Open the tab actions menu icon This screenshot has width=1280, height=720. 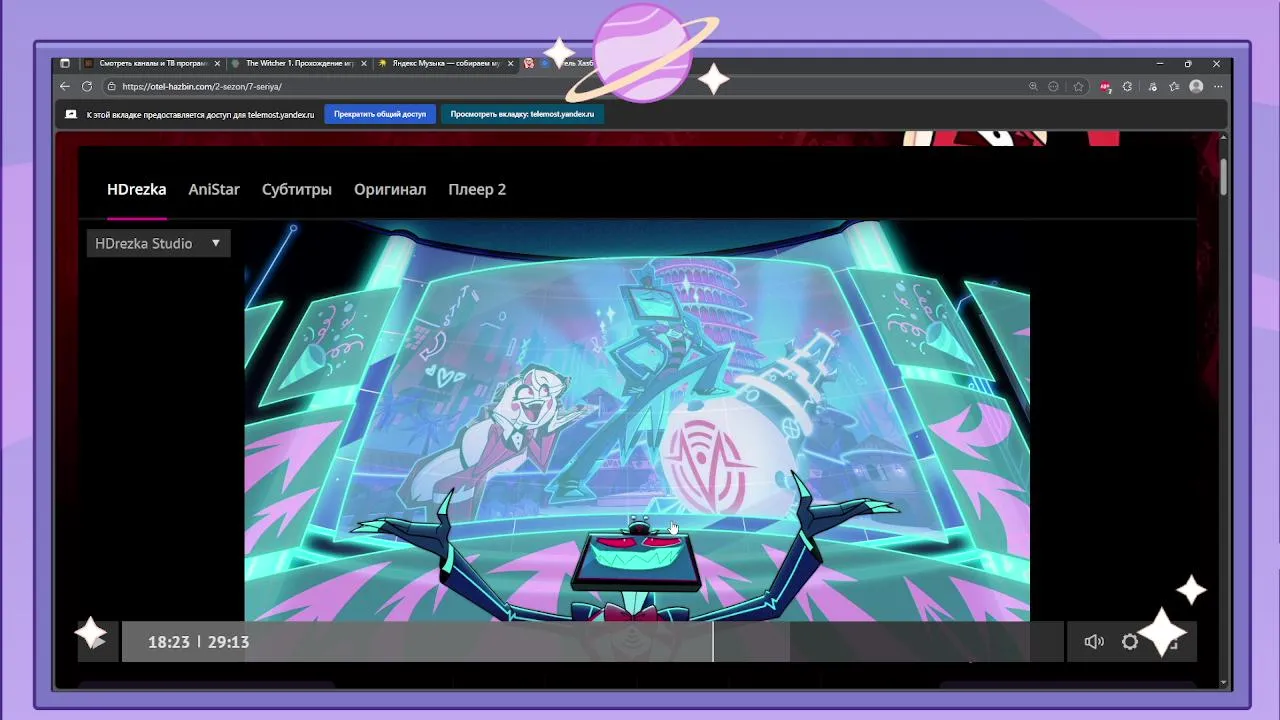click(x=65, y=63)
